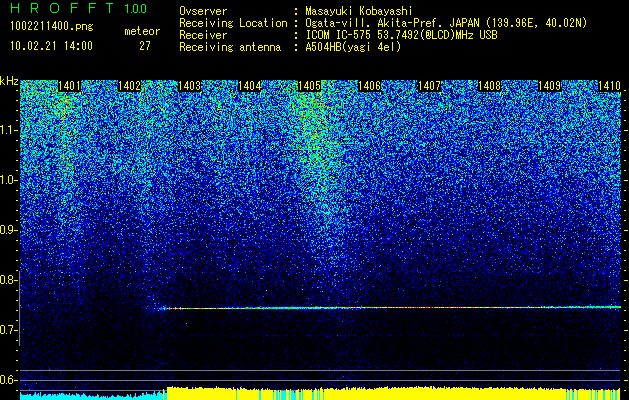Select the A504HB(yagi 4el) antenna text
The width and height of the screenshot is (629, 400).
(x=353, y=47)
